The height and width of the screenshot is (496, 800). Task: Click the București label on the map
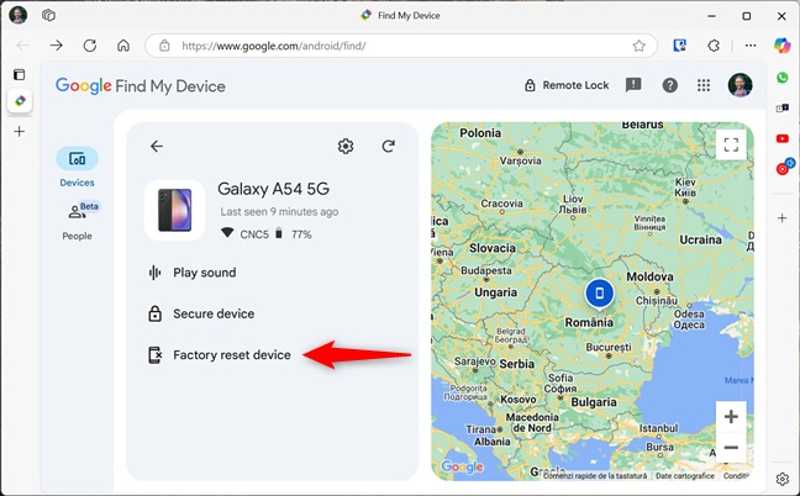608,347
